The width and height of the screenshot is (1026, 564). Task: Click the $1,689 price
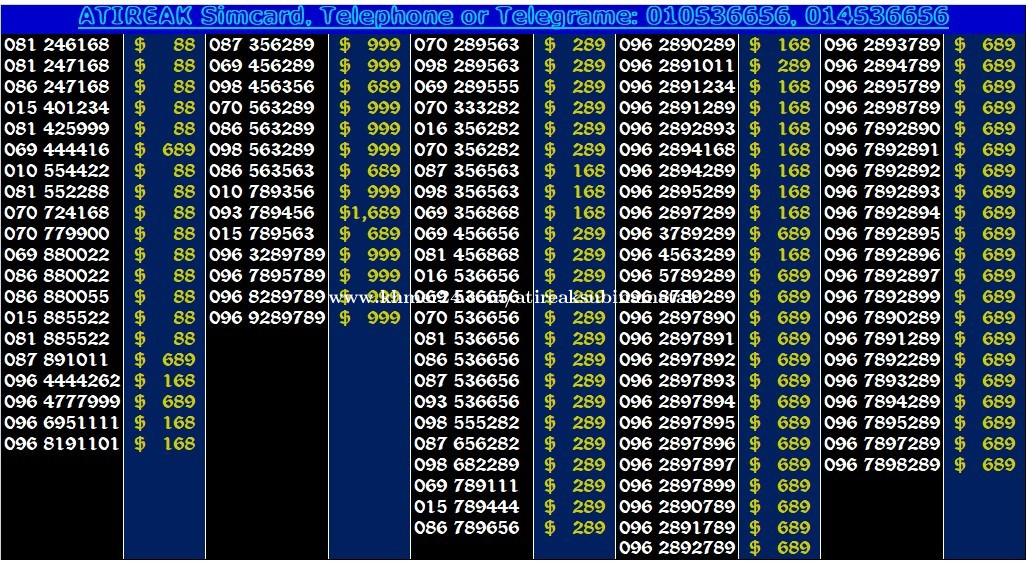(370, 213)
